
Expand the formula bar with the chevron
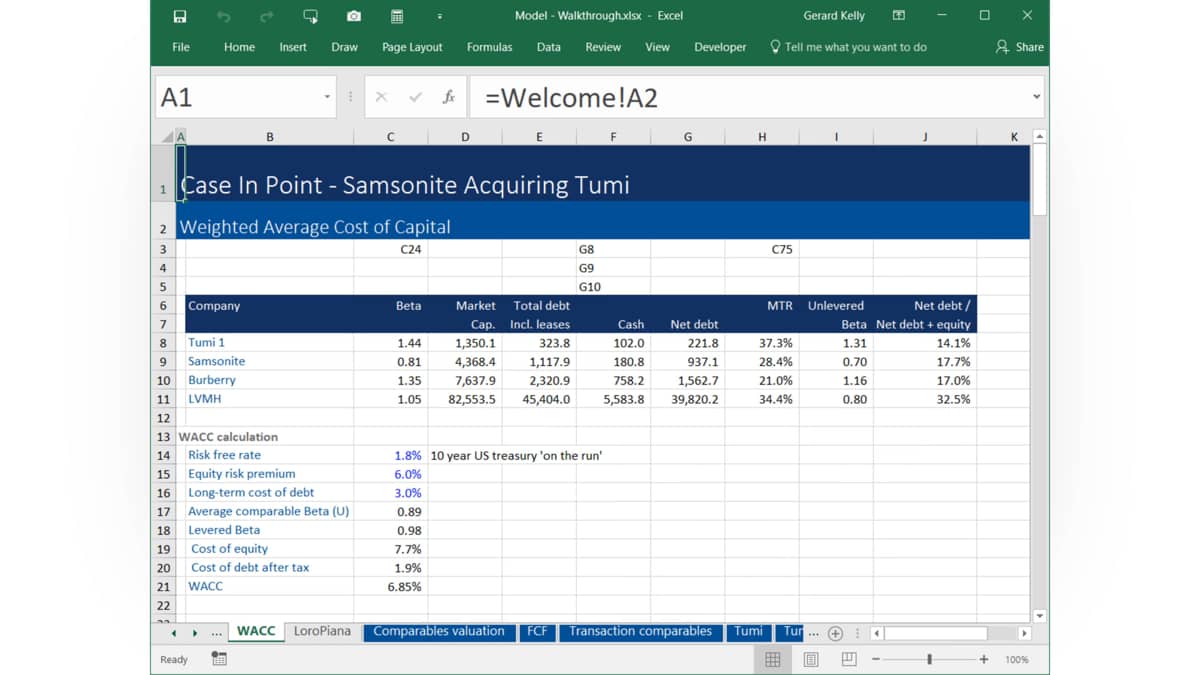click(x=1036, y=97)
